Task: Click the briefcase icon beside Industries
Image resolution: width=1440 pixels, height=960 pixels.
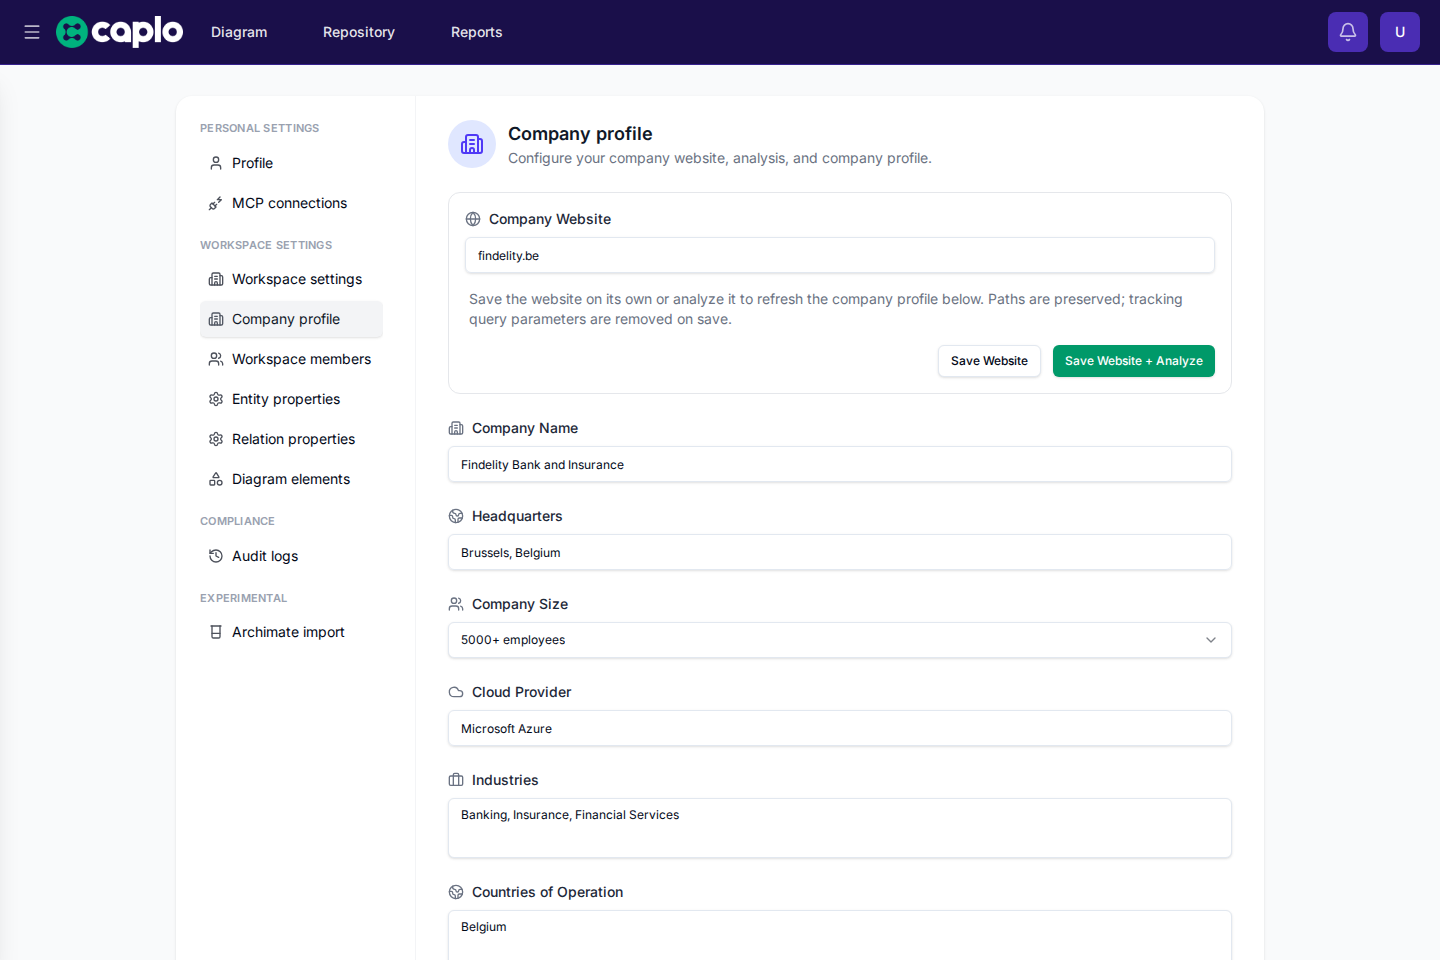Action: coord(456,780)
